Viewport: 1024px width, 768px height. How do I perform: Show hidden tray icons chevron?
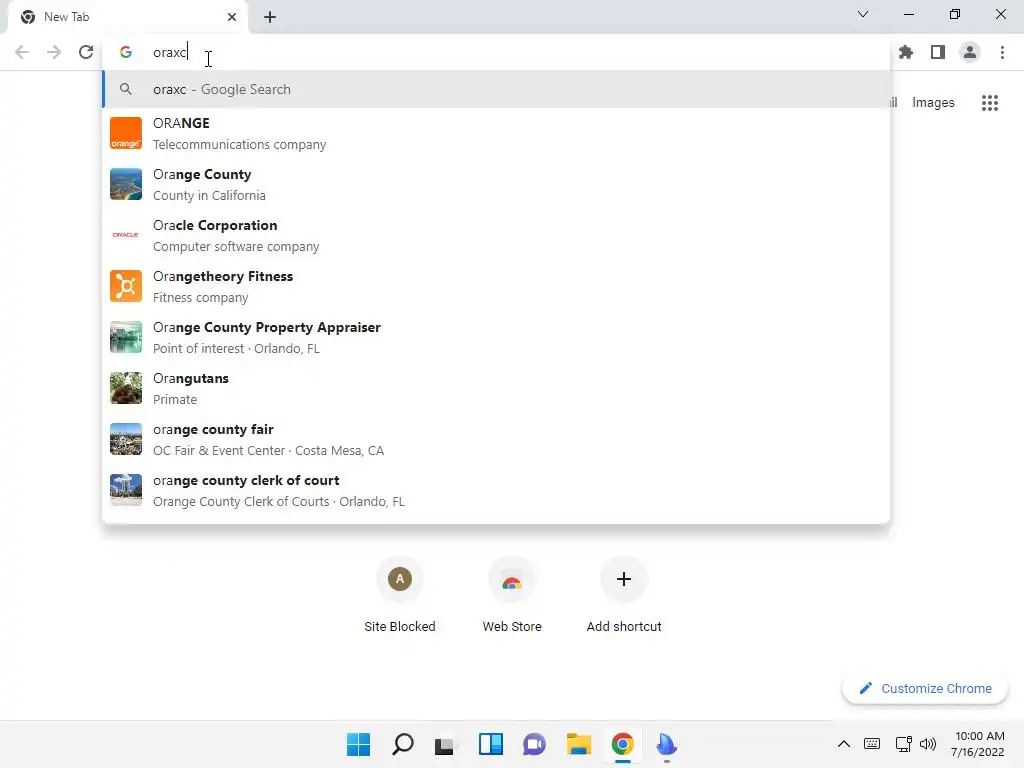pos(844,744)
